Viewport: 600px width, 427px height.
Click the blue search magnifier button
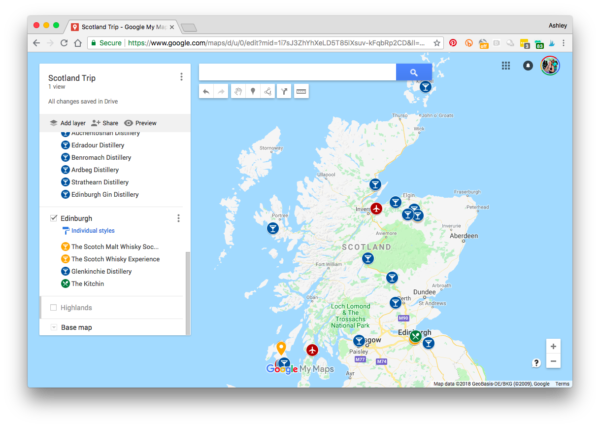[x=414, y=72]
